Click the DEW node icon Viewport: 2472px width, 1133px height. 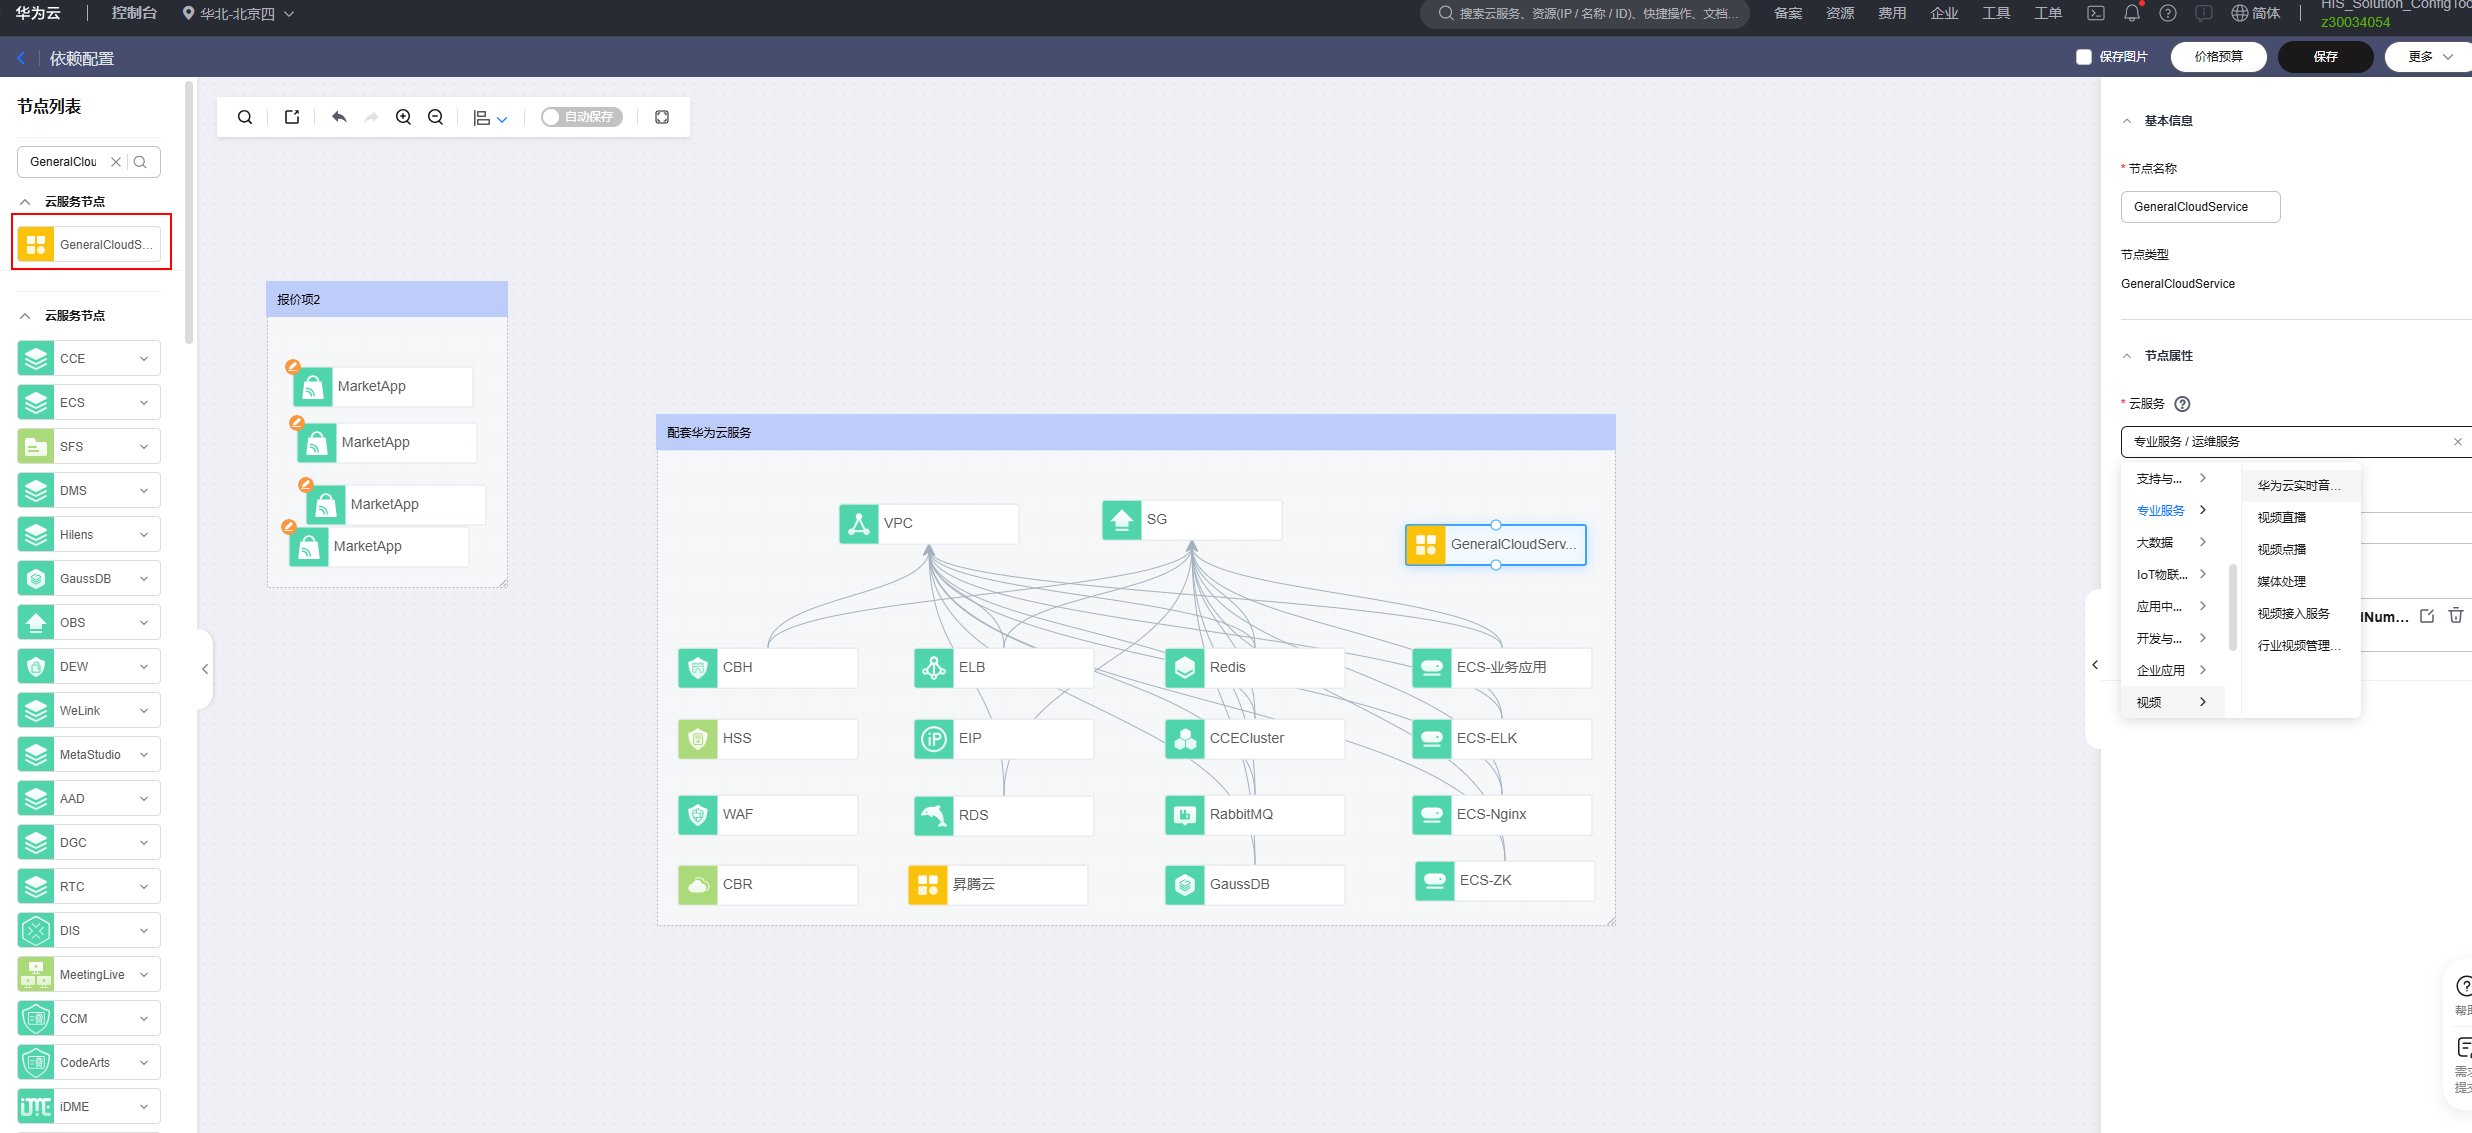[x=36, y=667]
